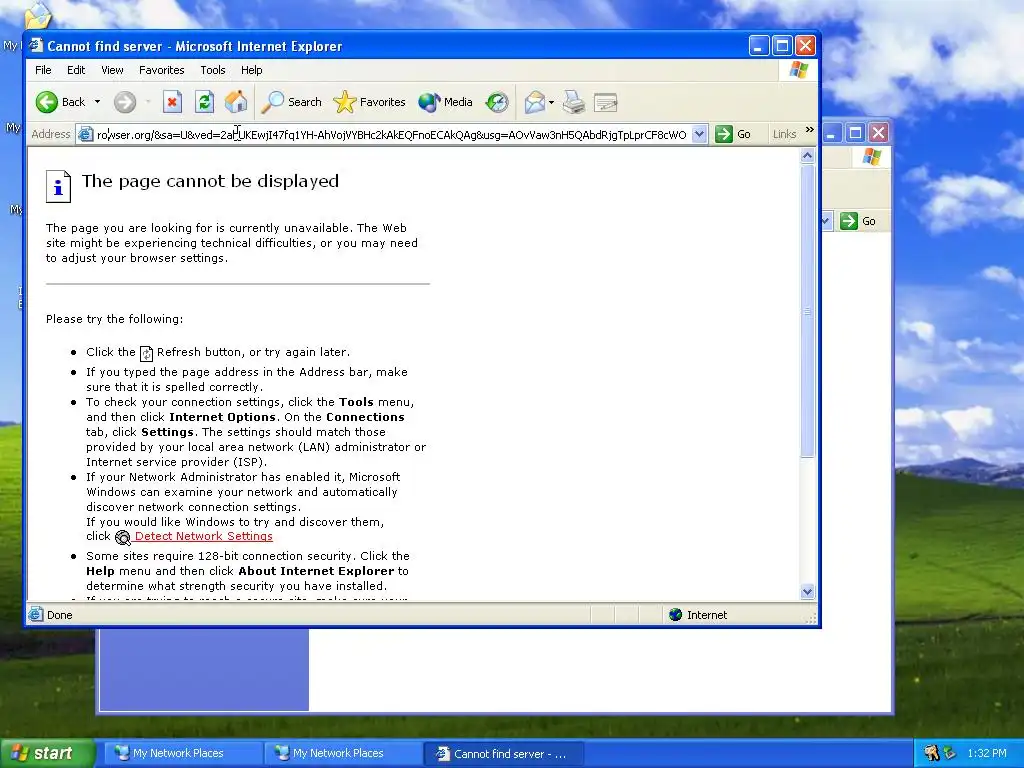Click the Edit page icon in toolbar
Viewport: 1024px width, 768px height.
click(x=605, y=102)
